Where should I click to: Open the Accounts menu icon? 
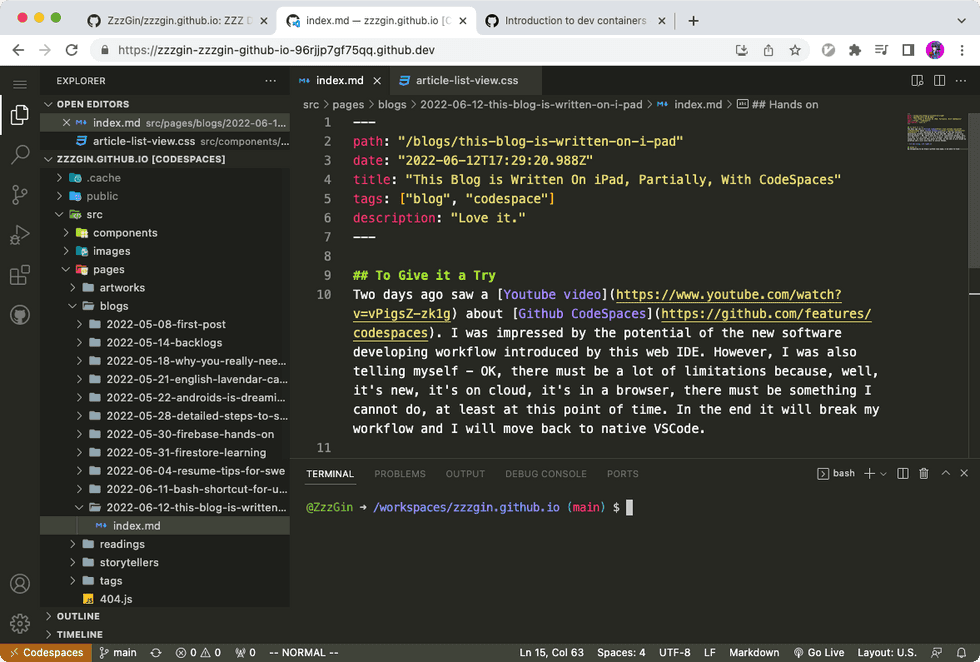19,584
